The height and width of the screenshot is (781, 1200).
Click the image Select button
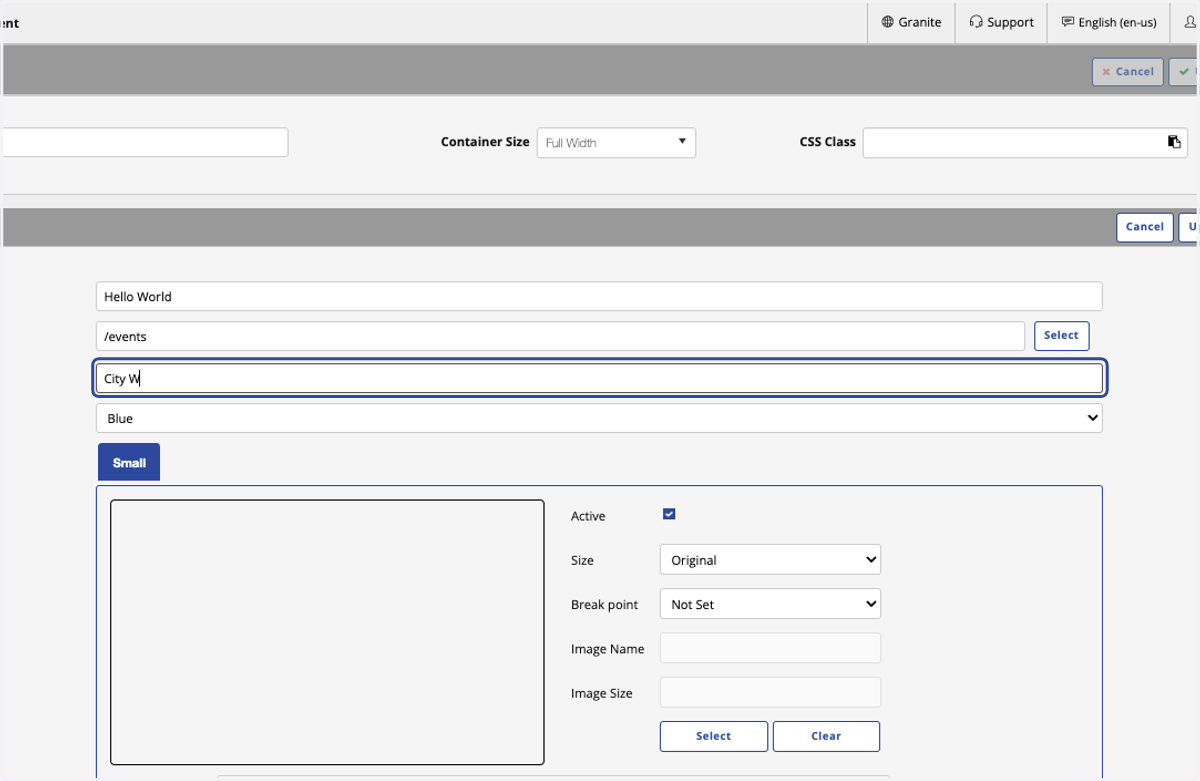[x=714, y=736]
